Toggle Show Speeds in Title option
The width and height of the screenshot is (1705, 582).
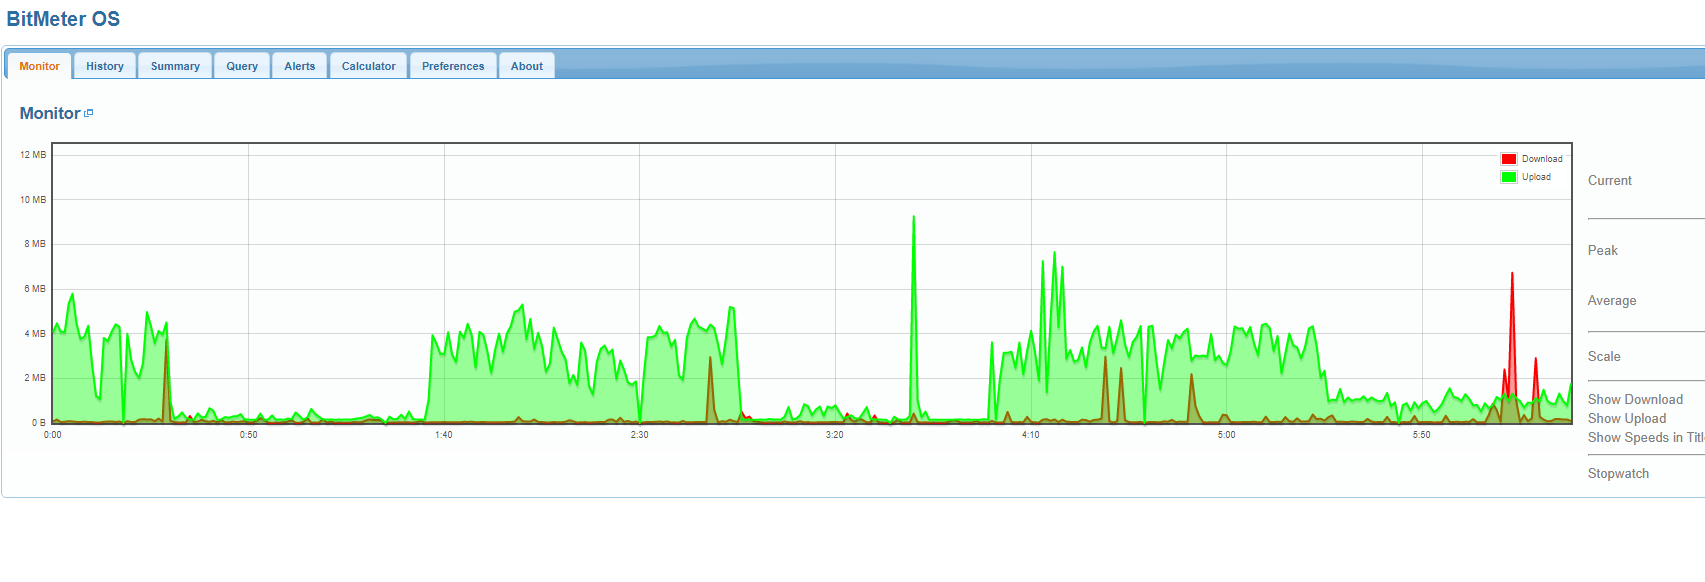click(1645, 437)
